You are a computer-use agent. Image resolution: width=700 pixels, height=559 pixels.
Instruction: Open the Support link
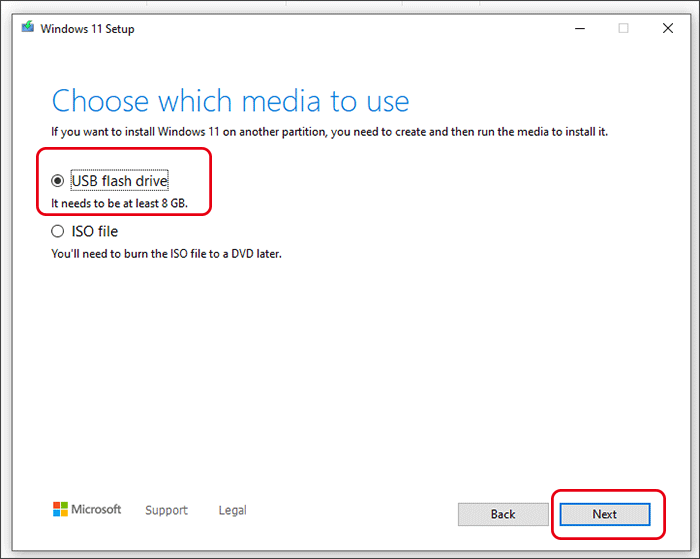coord(167,510)
